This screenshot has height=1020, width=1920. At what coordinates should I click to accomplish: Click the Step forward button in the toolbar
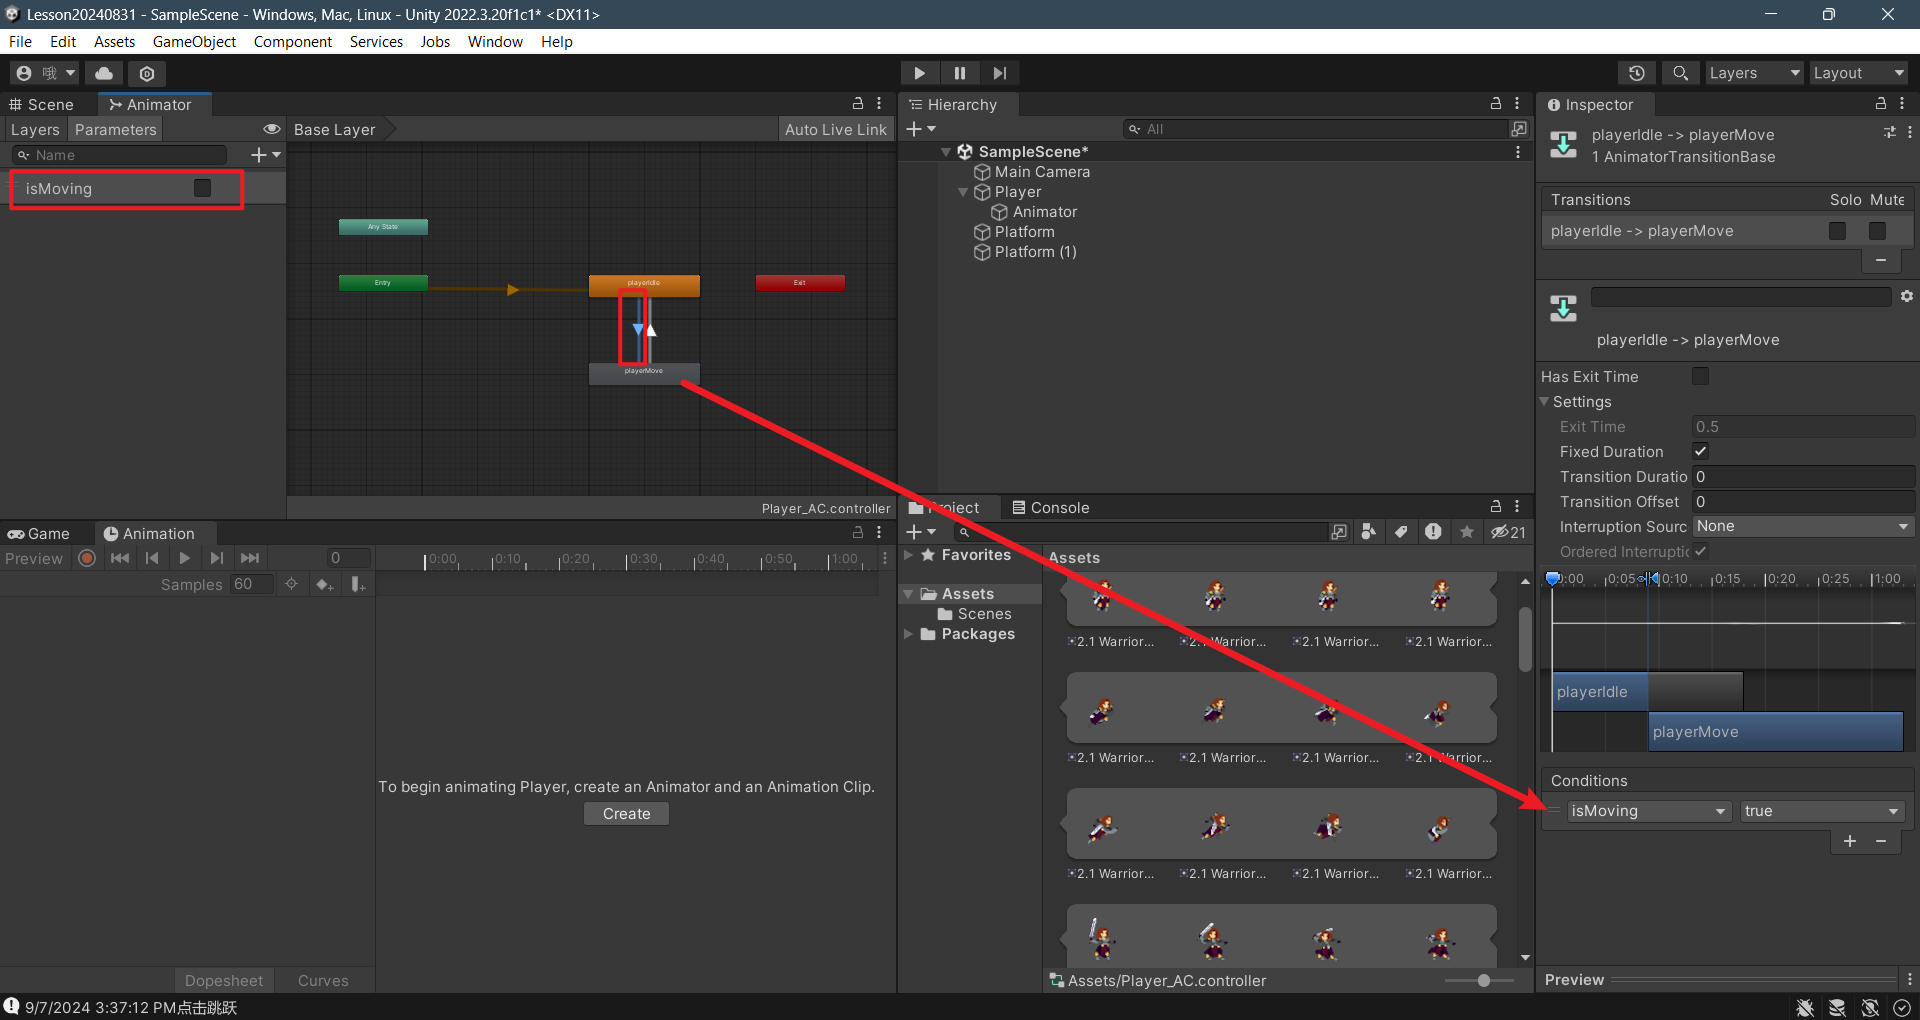999,73
